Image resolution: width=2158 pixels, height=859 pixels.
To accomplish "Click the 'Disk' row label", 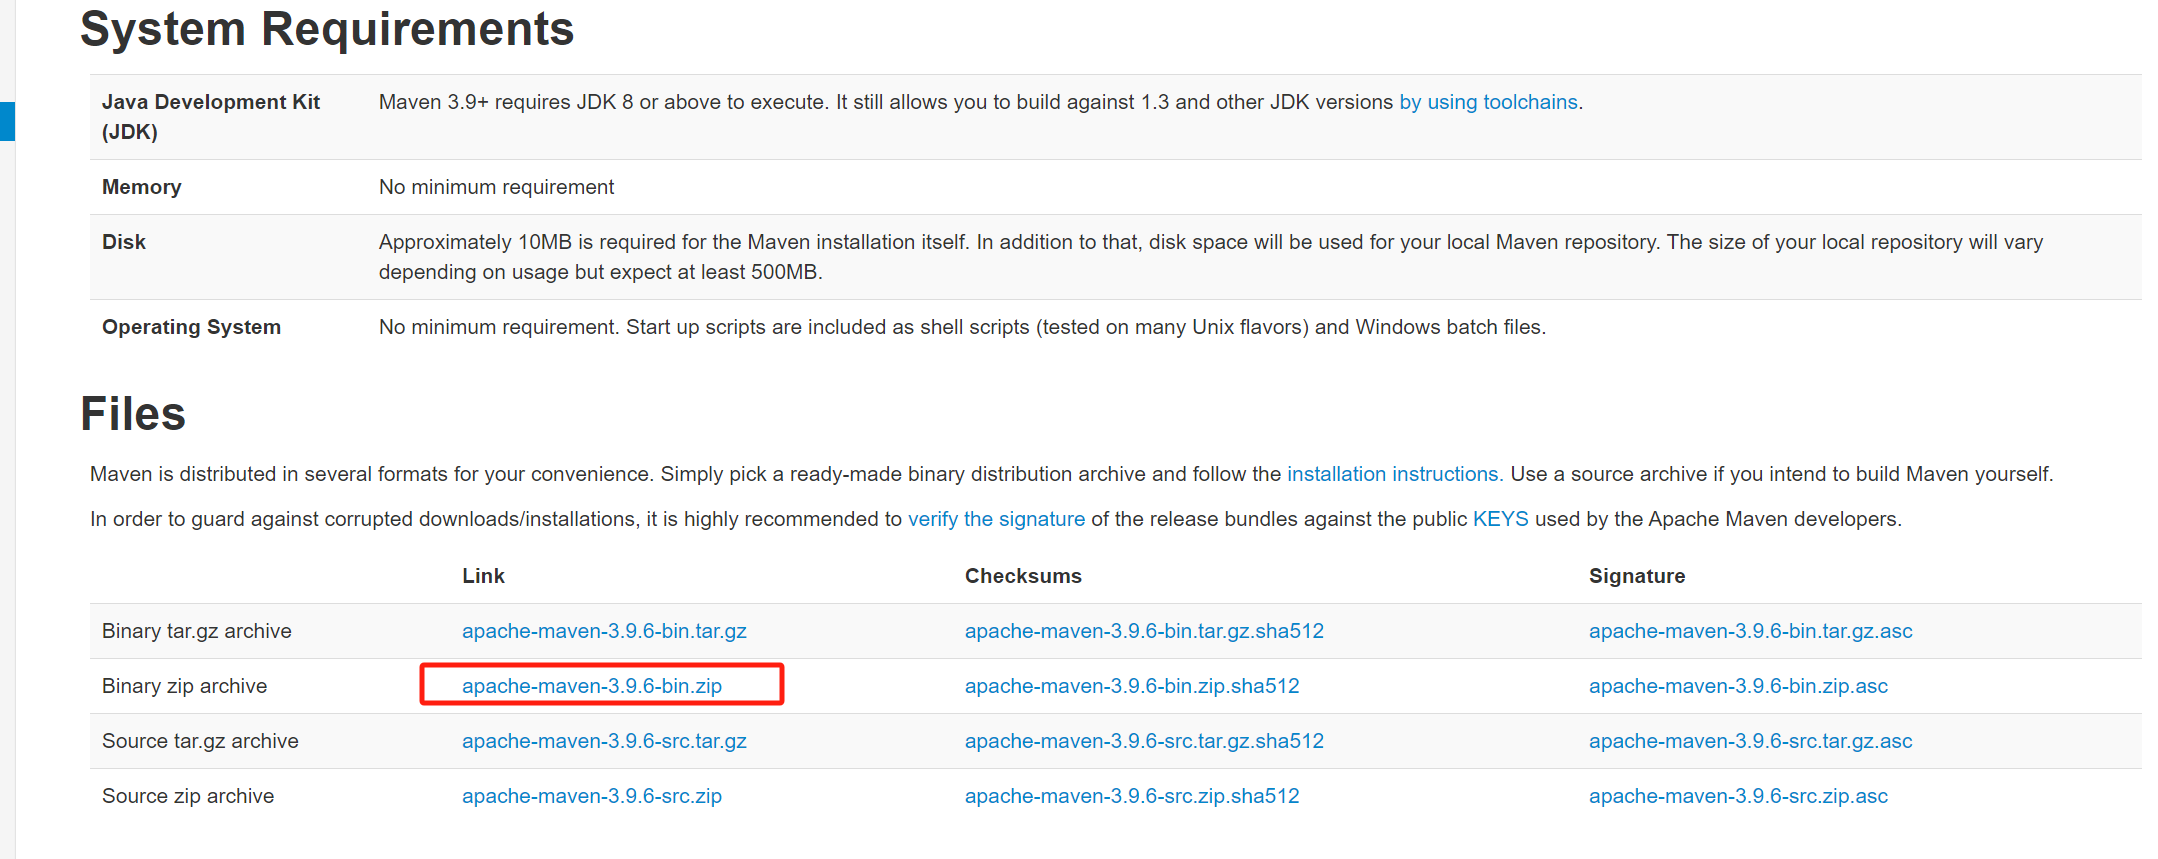I will [x=124, y=242].
